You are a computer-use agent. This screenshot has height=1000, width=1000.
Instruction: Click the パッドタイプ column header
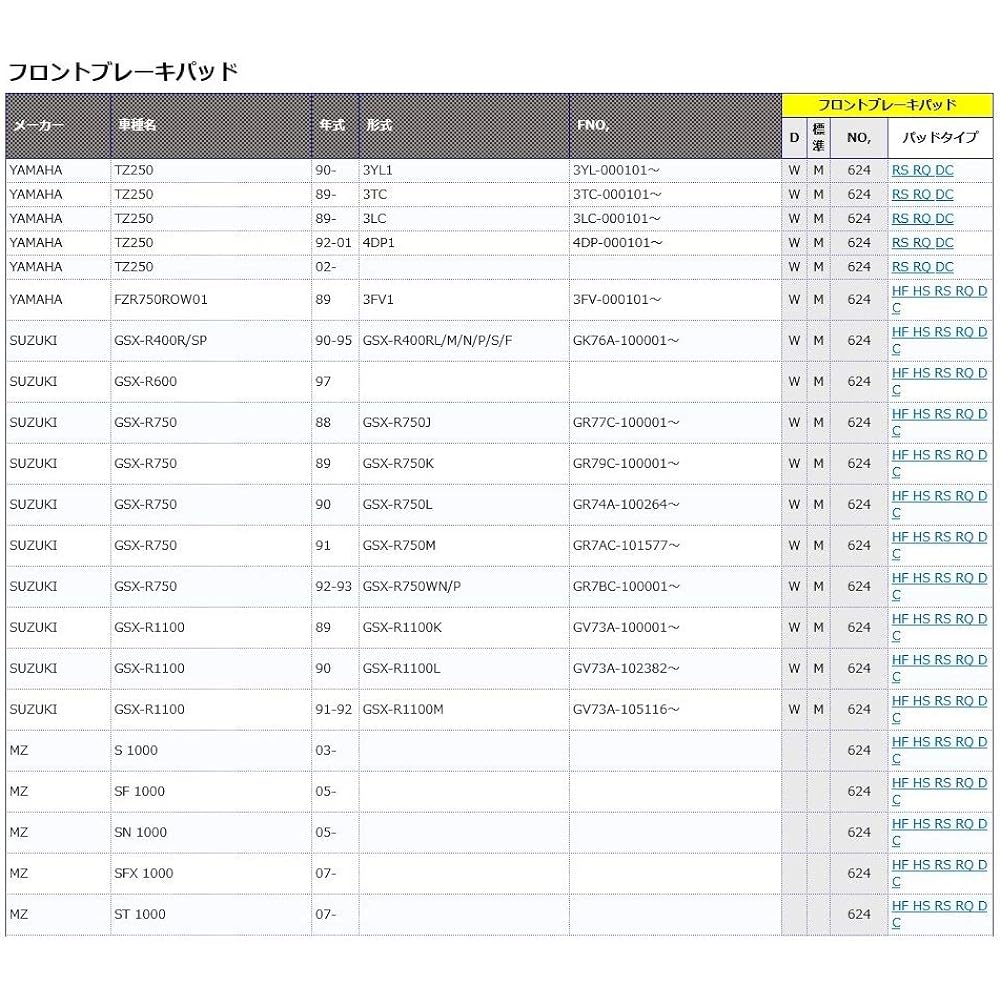point(940,137)
